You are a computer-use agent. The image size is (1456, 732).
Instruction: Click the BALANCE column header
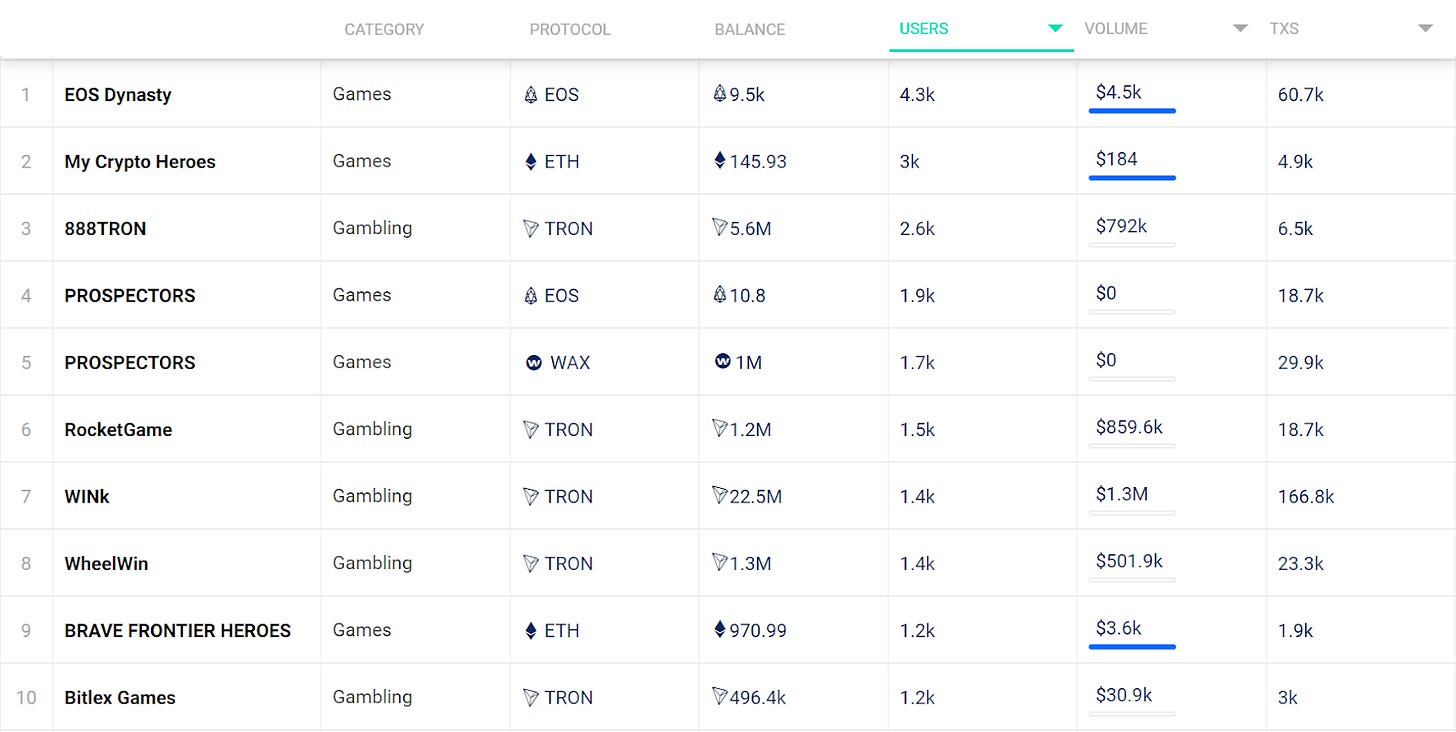pos(750,30)
